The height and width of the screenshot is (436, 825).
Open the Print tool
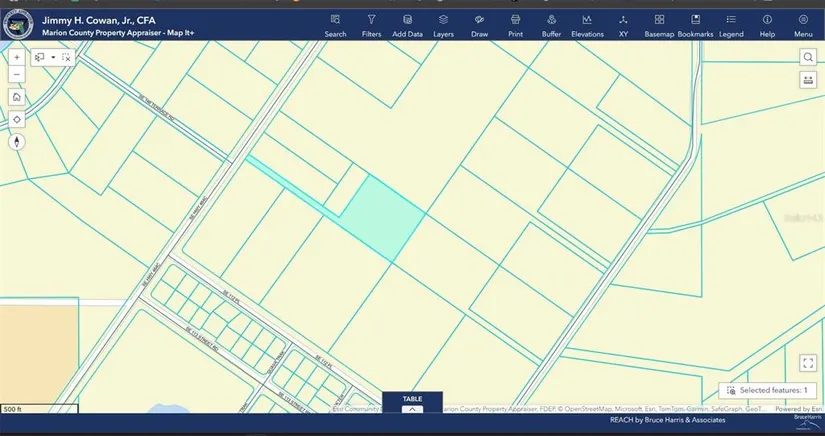[x=515, y=25]
